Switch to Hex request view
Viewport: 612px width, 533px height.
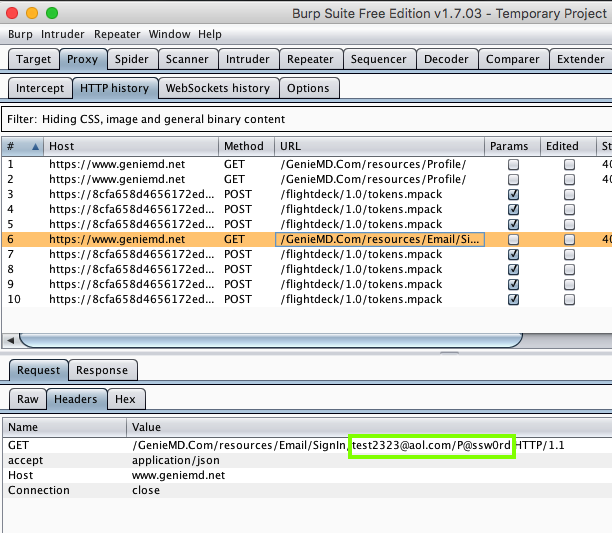[x=125, y=399]
